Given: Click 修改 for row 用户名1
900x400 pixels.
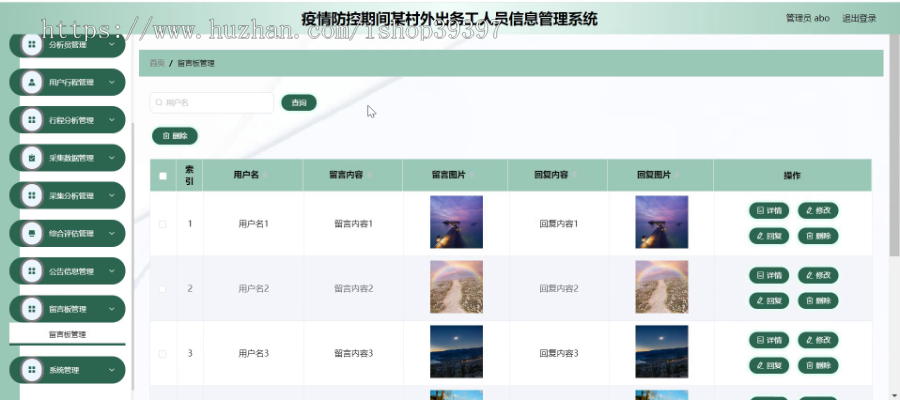Looking at the screenshot, I should pos(818,211).
